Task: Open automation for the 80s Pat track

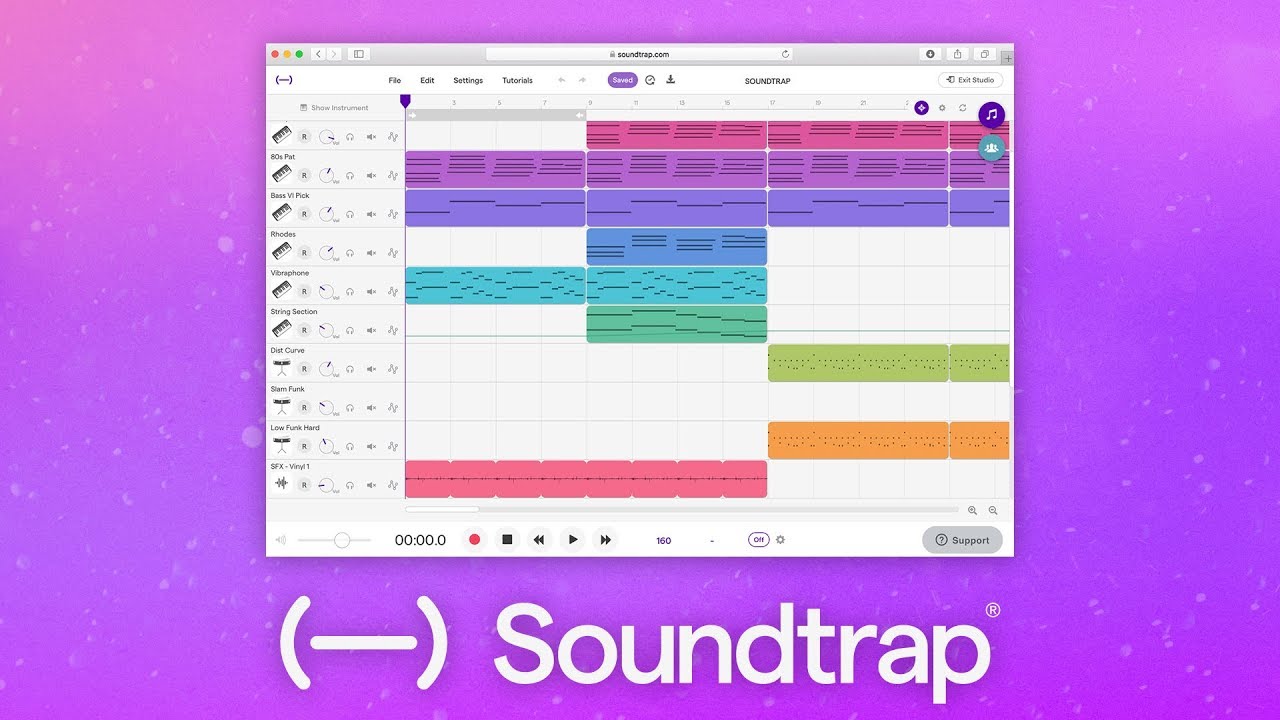Action: coord(393,175)
